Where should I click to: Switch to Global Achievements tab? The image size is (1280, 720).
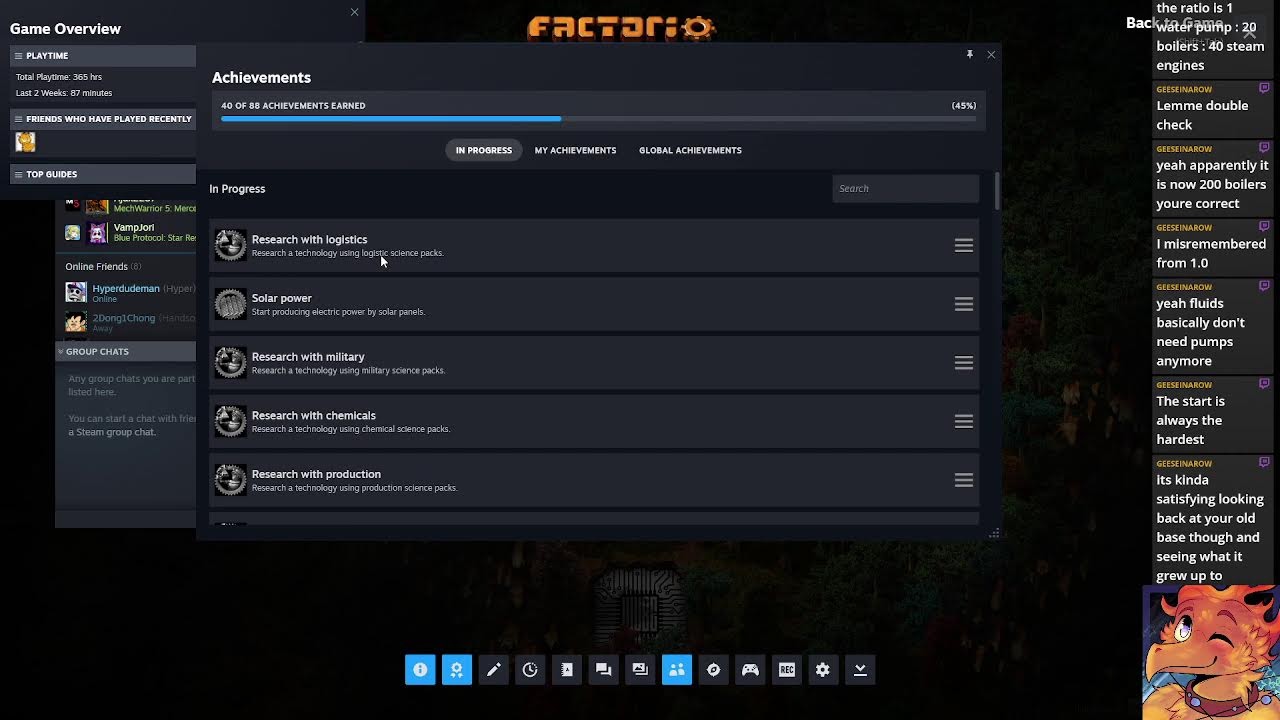pyautogui.click(x=690, y=150)
